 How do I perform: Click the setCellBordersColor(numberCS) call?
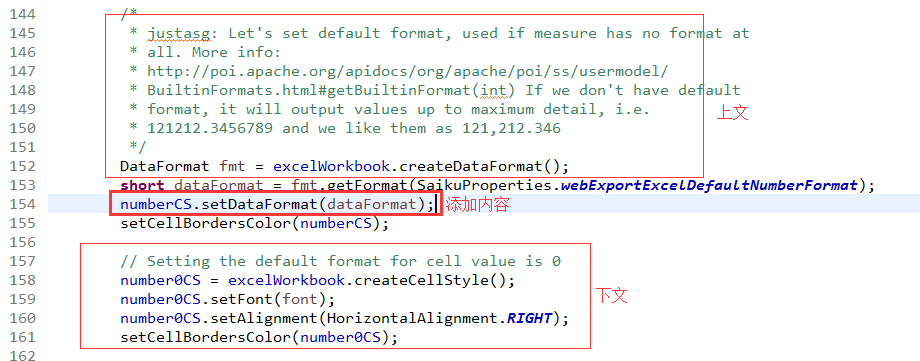coord(254,224)
